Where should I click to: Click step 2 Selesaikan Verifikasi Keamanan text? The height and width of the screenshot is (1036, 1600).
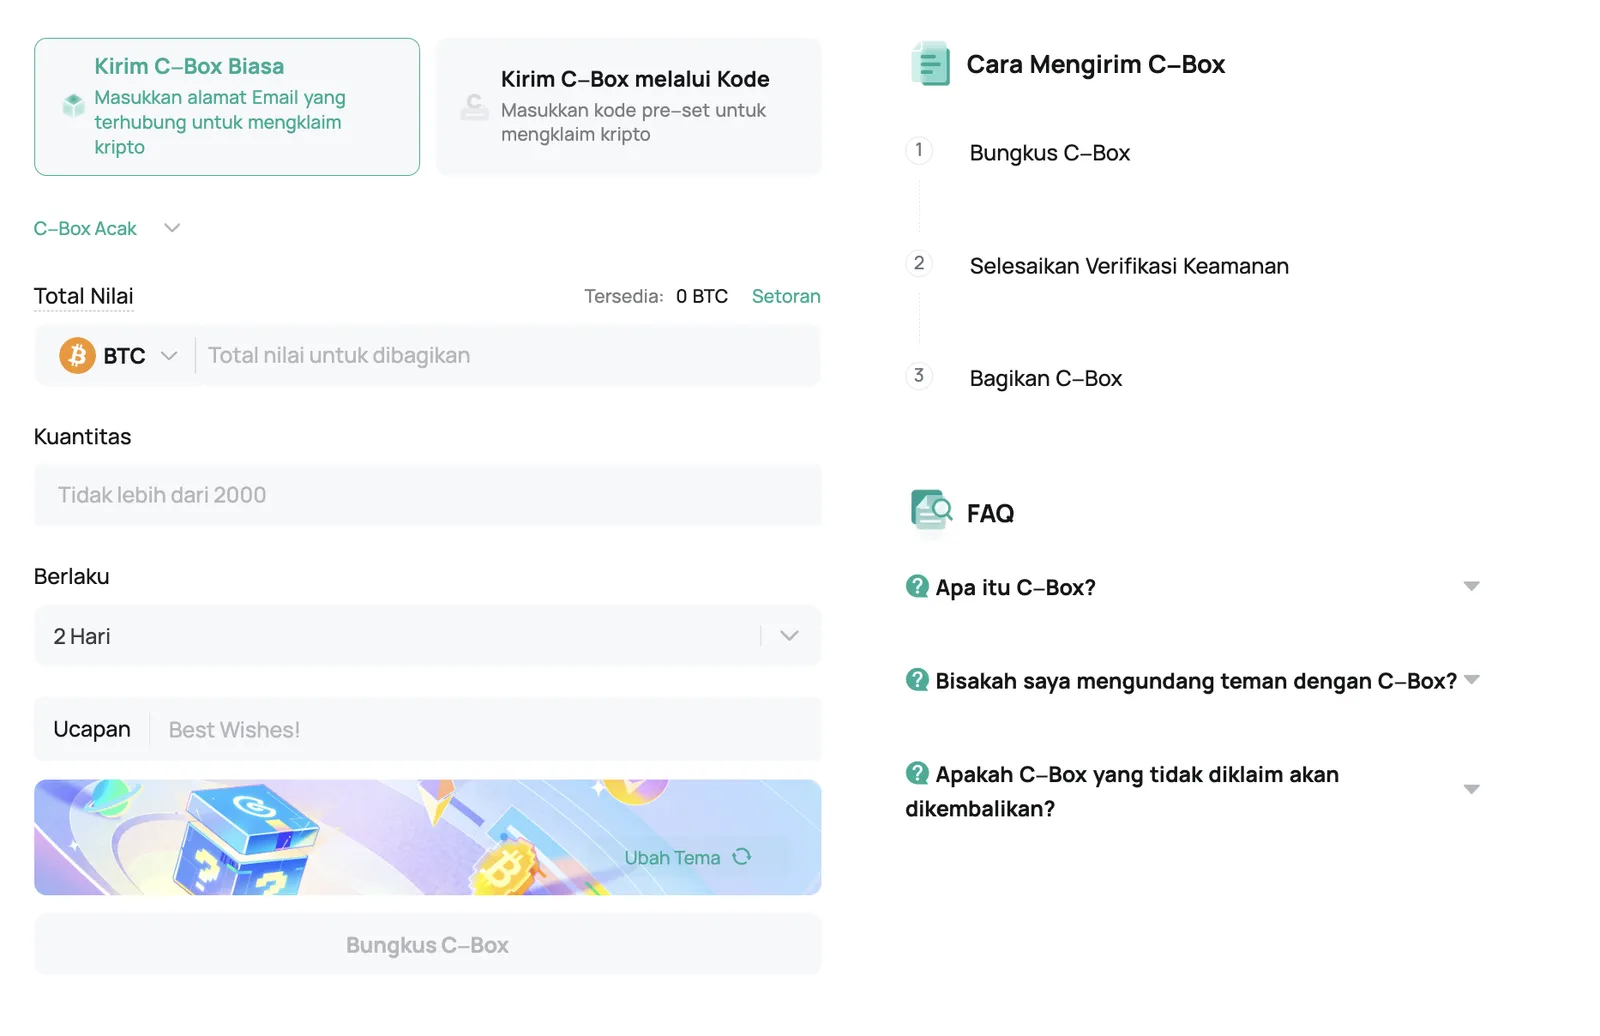tap(1129, 266)
